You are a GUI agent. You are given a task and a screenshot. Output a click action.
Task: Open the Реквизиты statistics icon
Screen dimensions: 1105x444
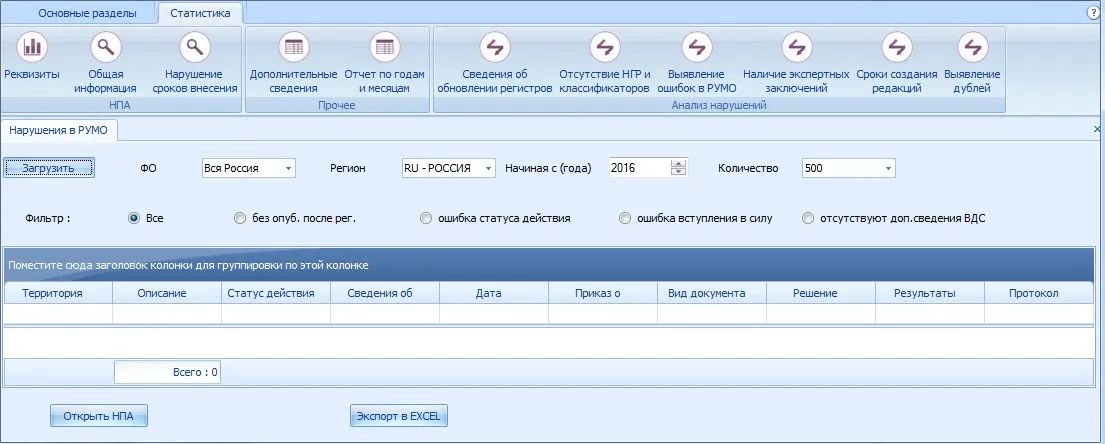coord(32,48)
